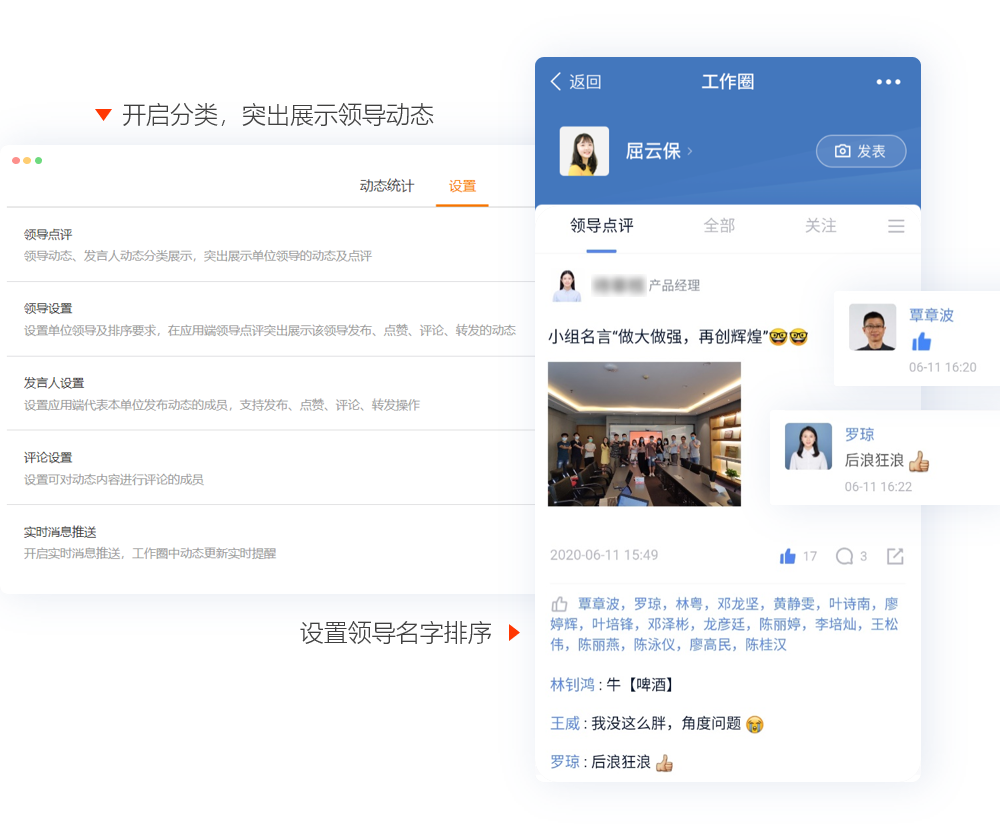
Task: Open 屈云保 profile avatar in header
Action: point(584,151)
